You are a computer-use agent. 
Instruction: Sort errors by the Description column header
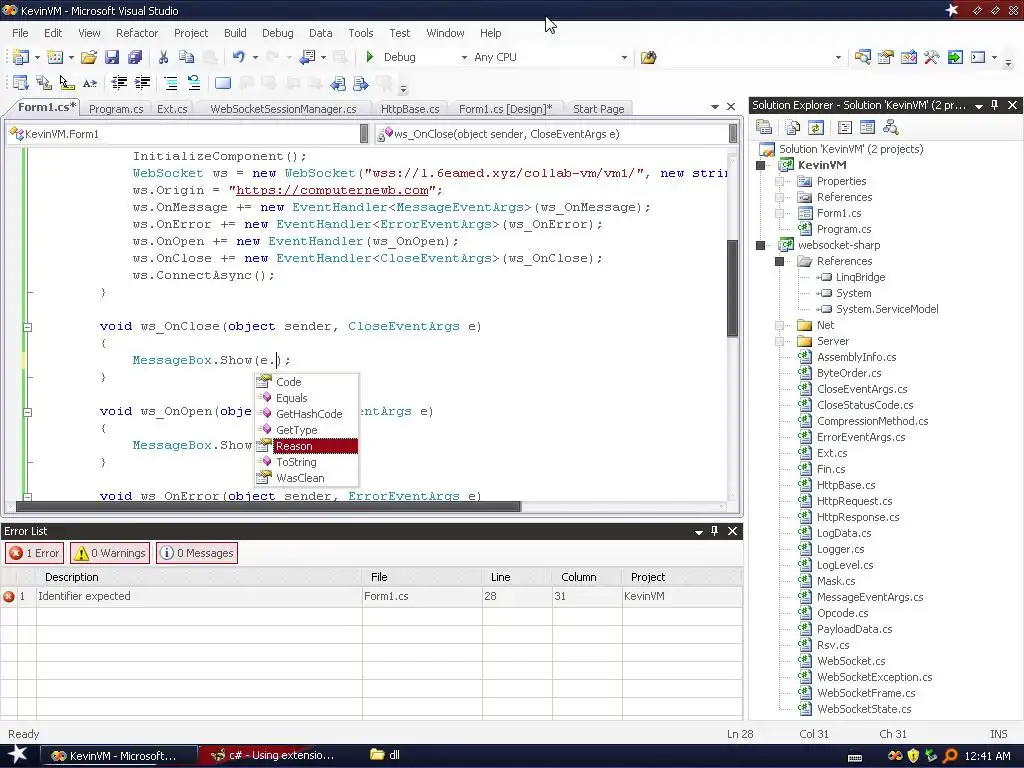(x=199, y=577)
